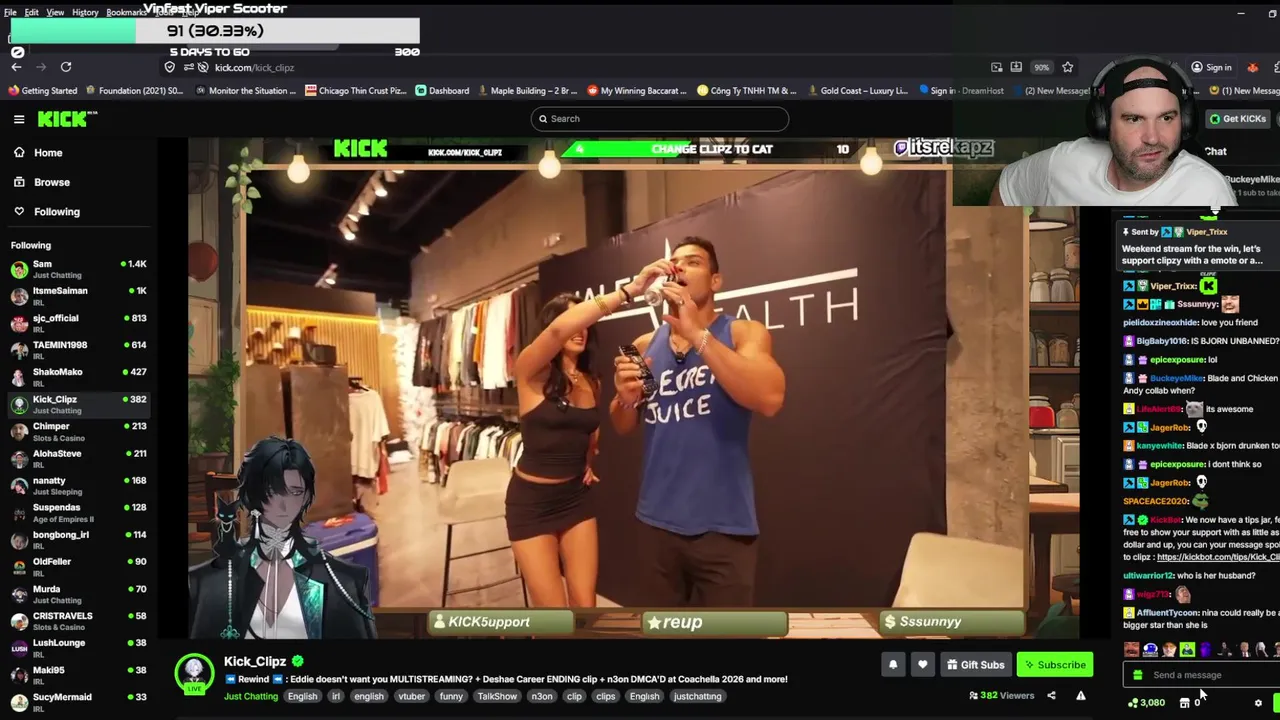Click the Kick_Clipz streamer avatar
The image size is (1280, 720).
[x=194, y=673]
